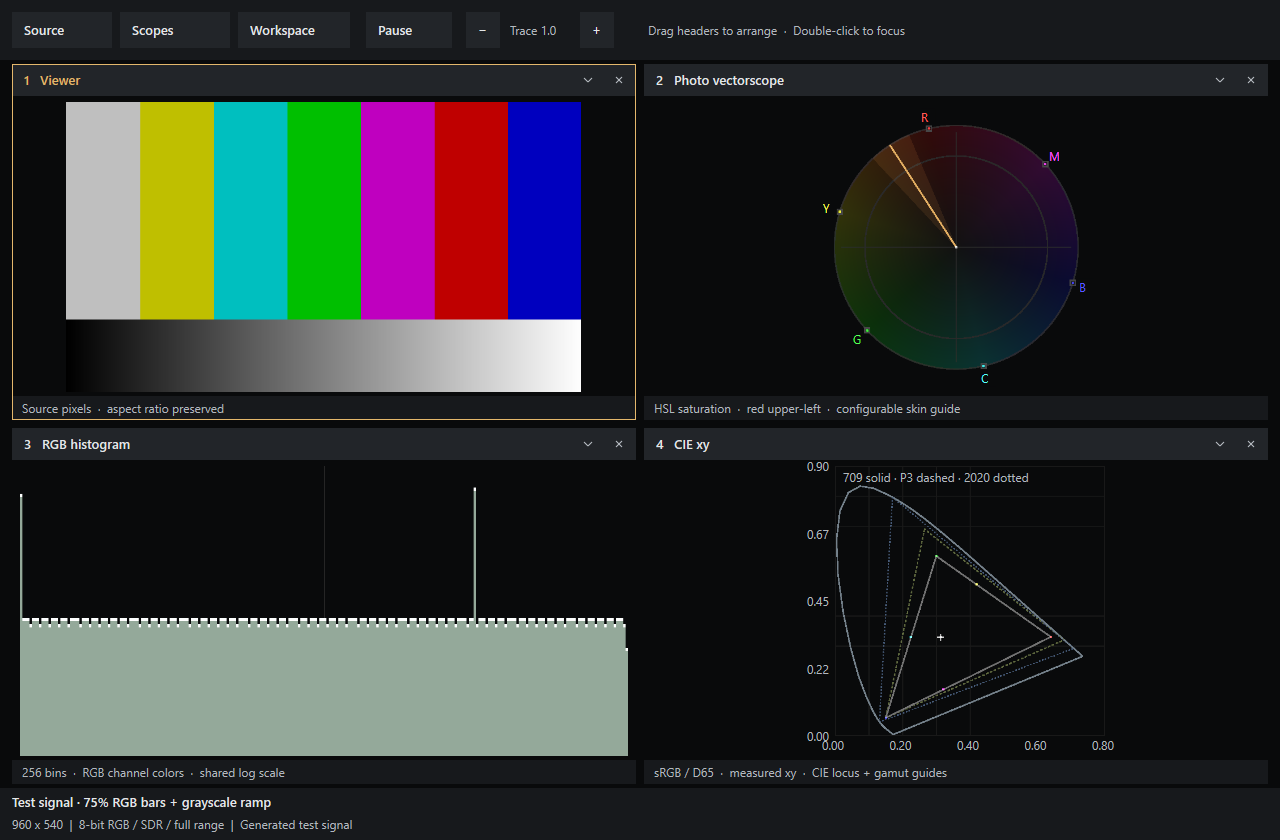Open the Workspace menu
The image size is (1280, 840).
pyautogui.click(x=294, y=30)
